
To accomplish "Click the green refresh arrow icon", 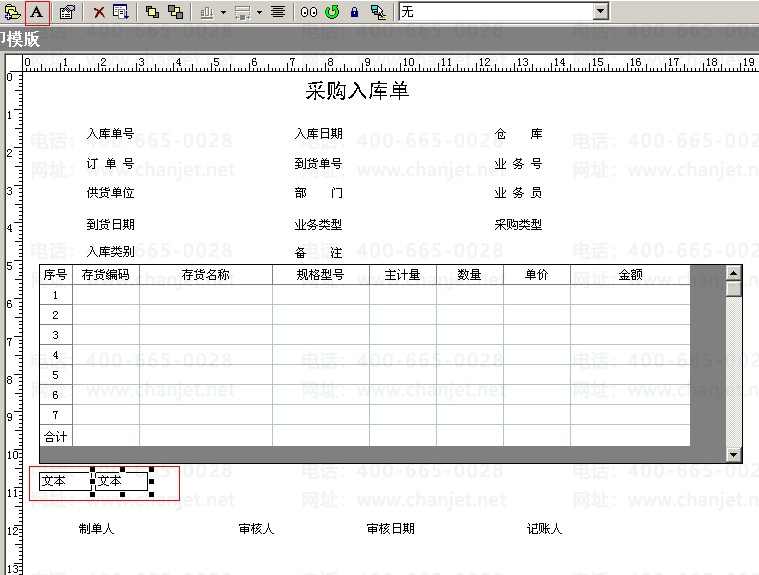I will pos(332,12).
